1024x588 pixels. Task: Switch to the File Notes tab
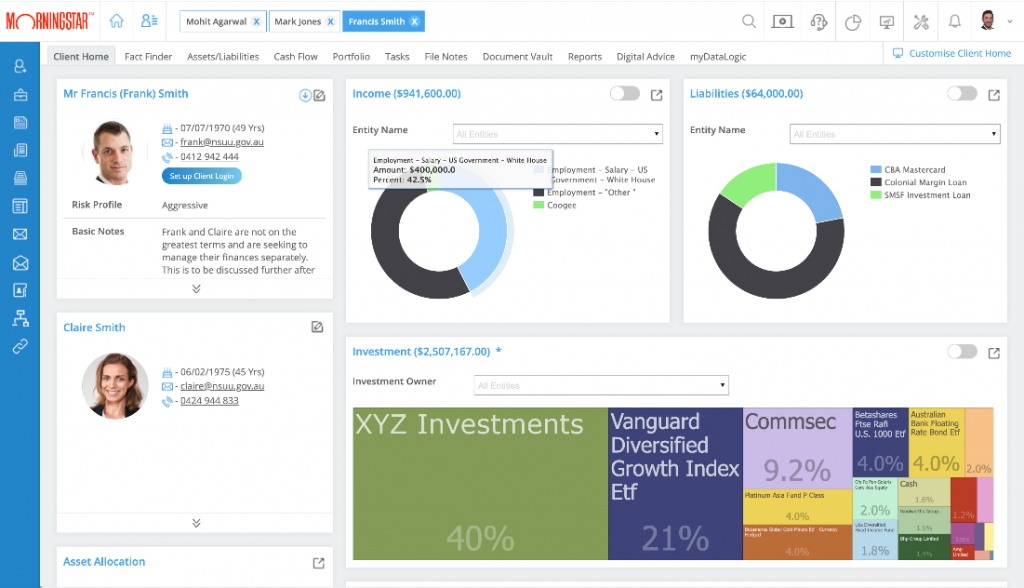446,57
